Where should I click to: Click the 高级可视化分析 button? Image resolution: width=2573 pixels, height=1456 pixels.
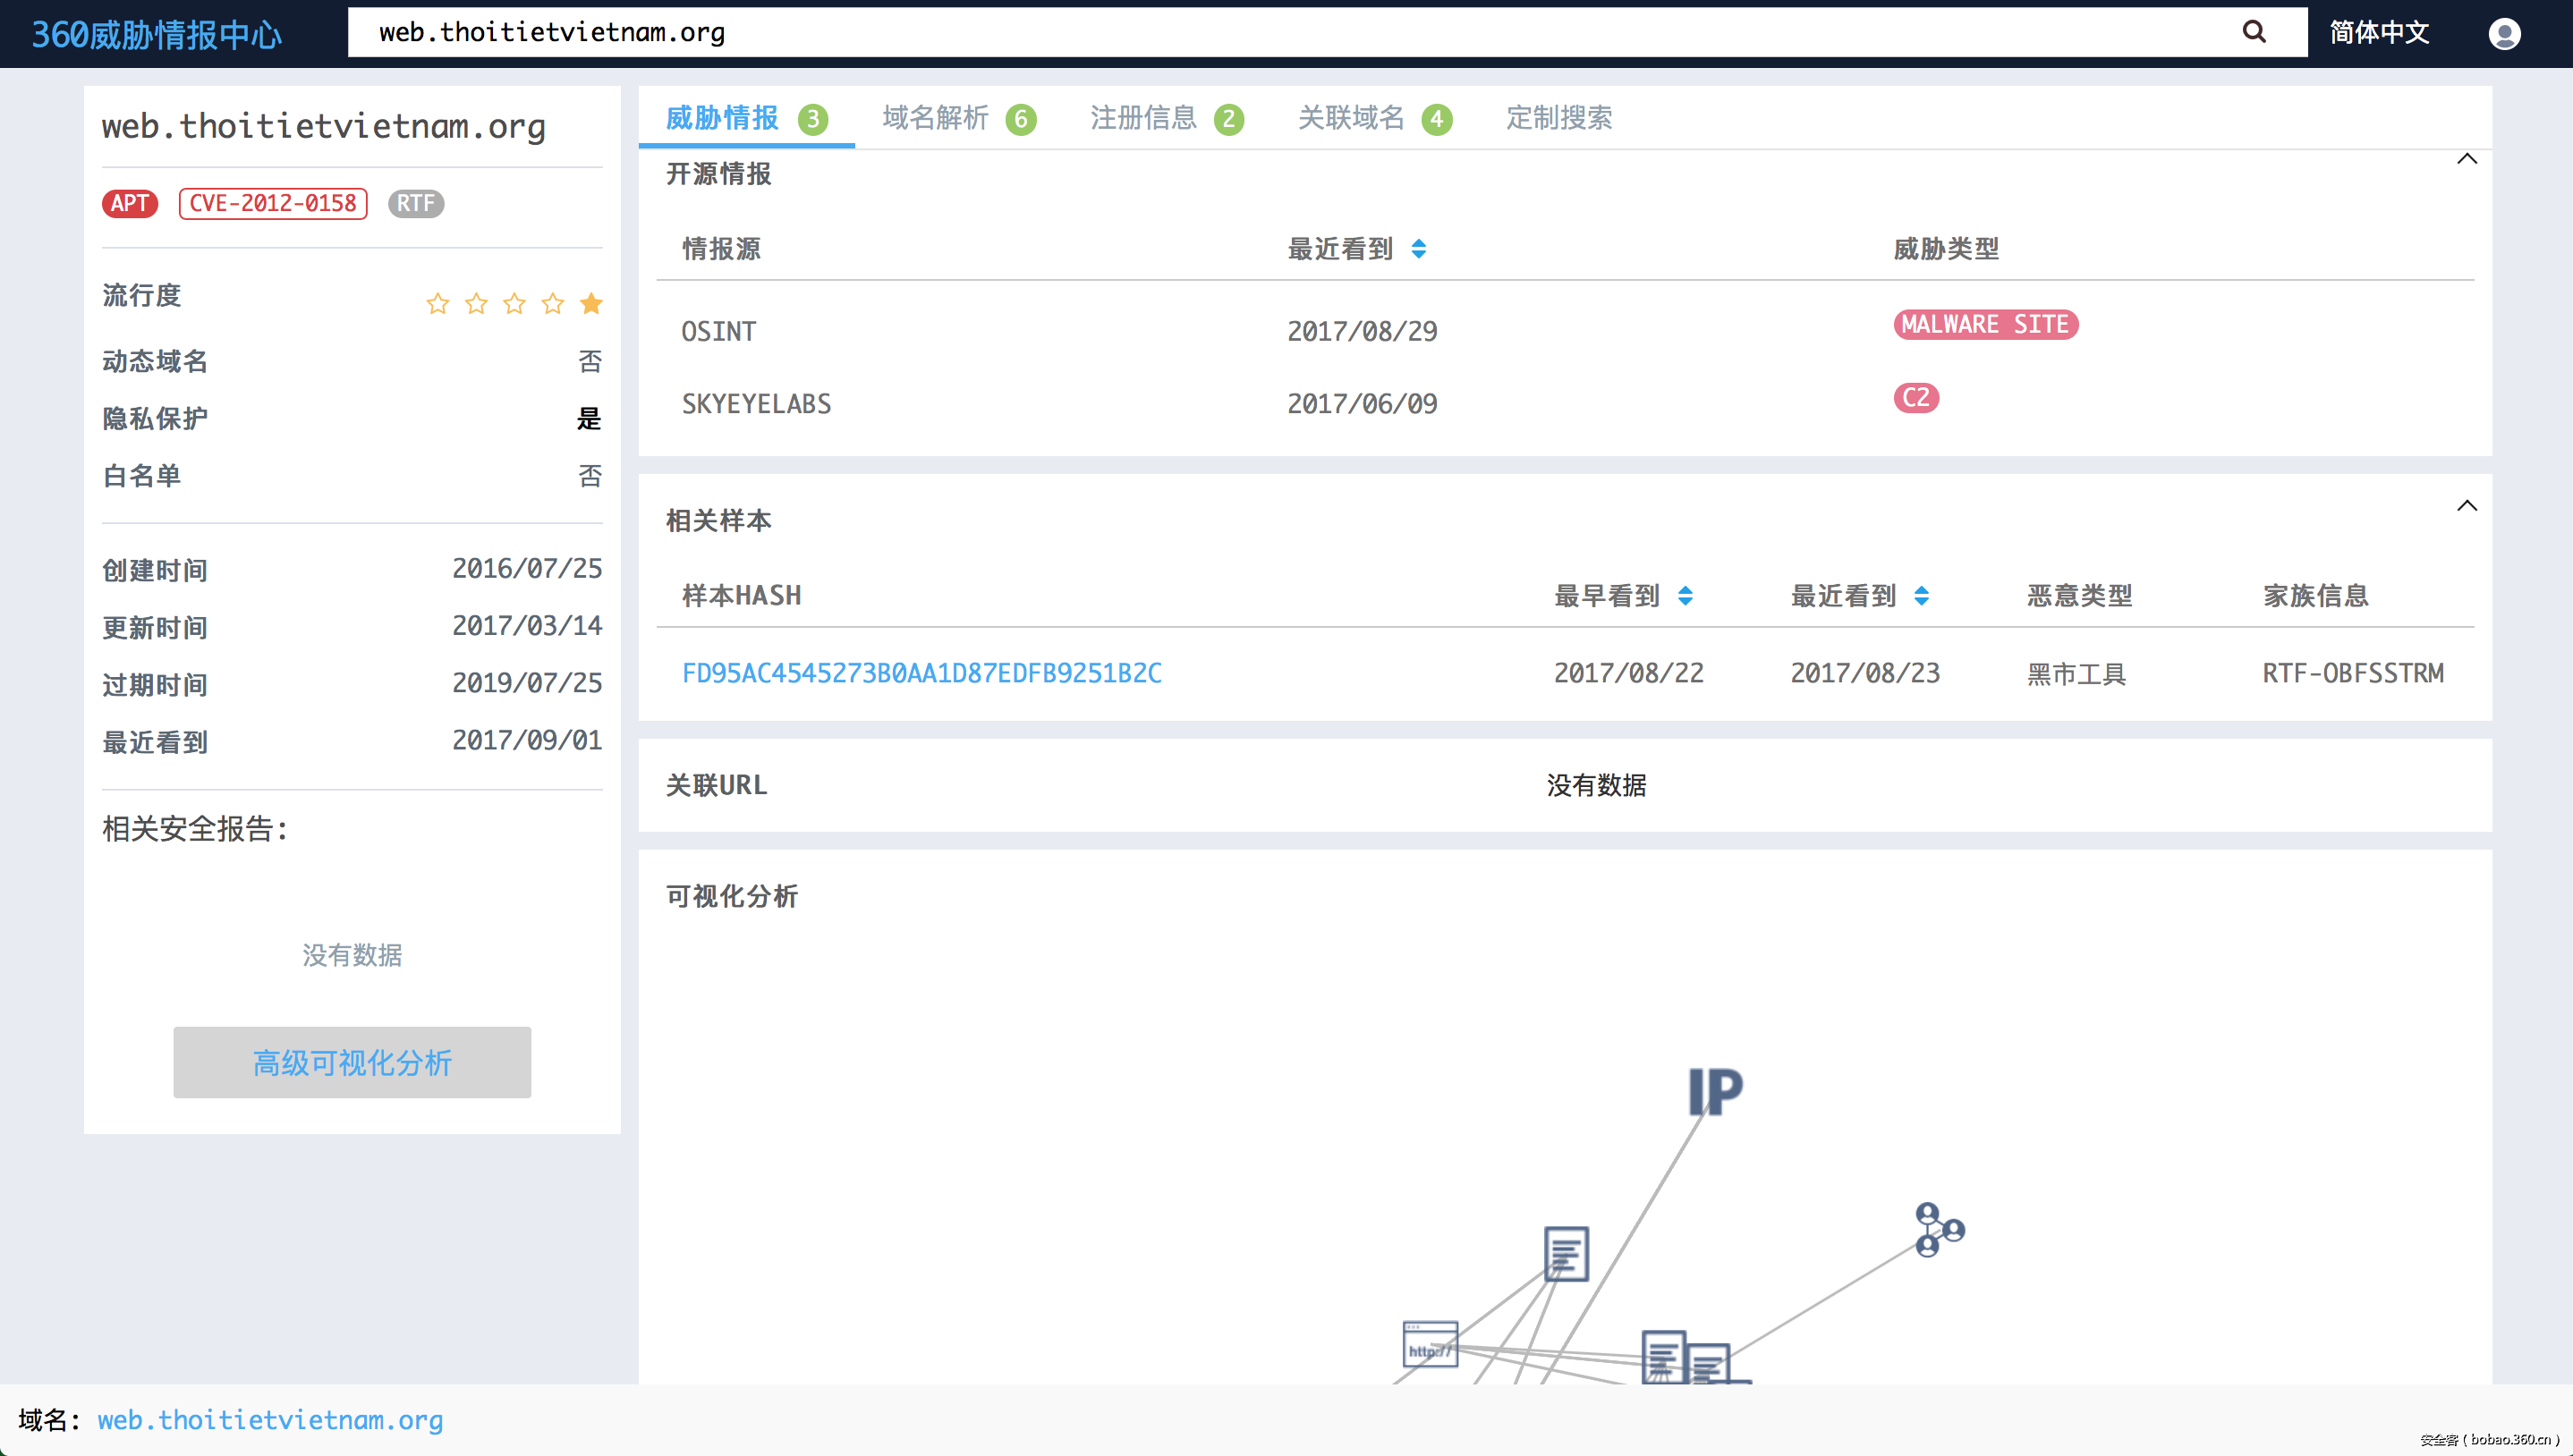[352, 1063]
